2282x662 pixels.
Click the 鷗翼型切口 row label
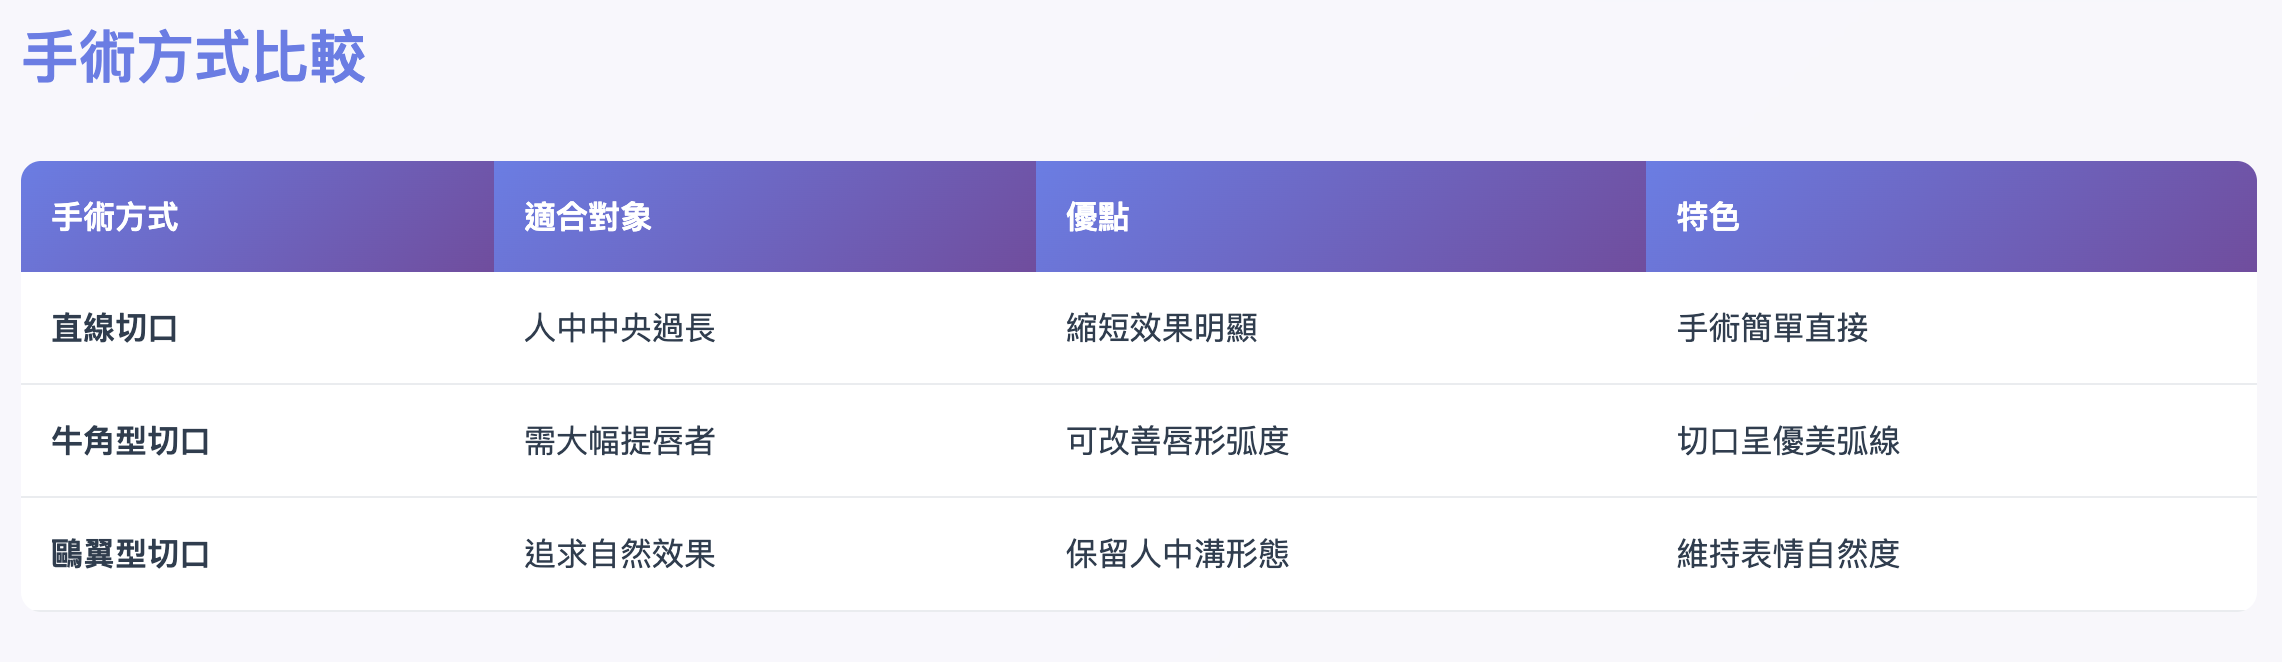[131, 554]
